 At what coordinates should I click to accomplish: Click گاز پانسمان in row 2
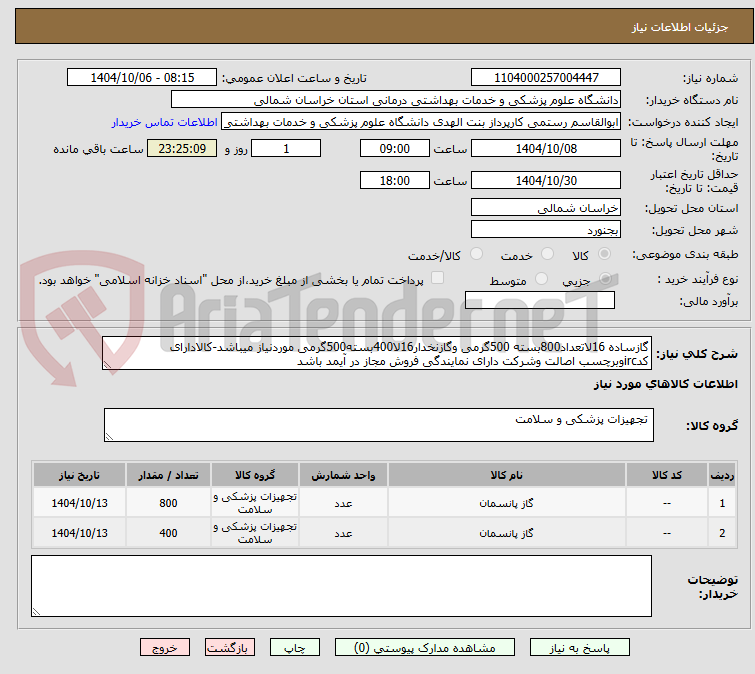[x=507, y=533]
